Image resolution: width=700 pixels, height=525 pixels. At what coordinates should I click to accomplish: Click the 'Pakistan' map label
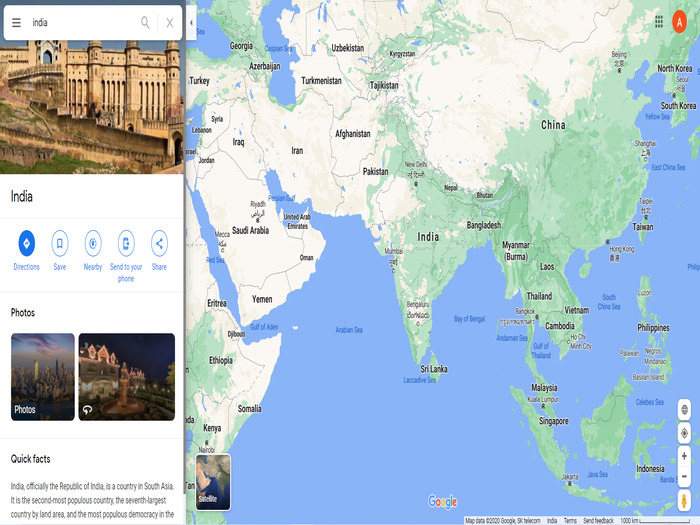(x=375, y=171)
